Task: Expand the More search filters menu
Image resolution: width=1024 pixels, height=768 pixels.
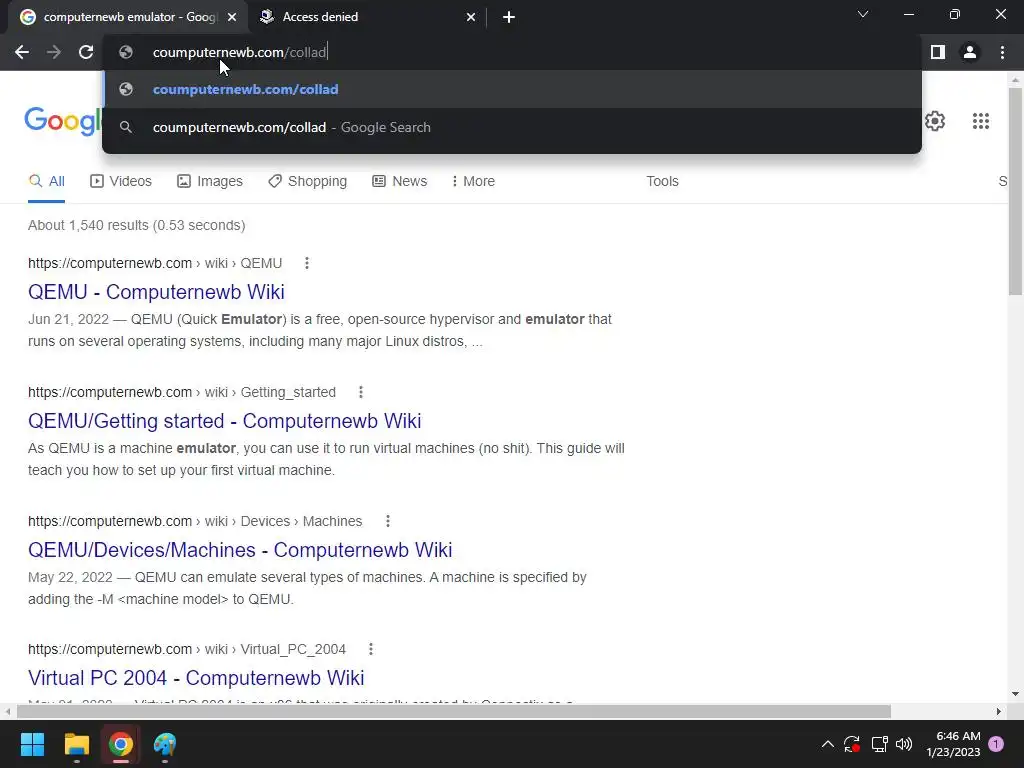Action: click(473, 182)
